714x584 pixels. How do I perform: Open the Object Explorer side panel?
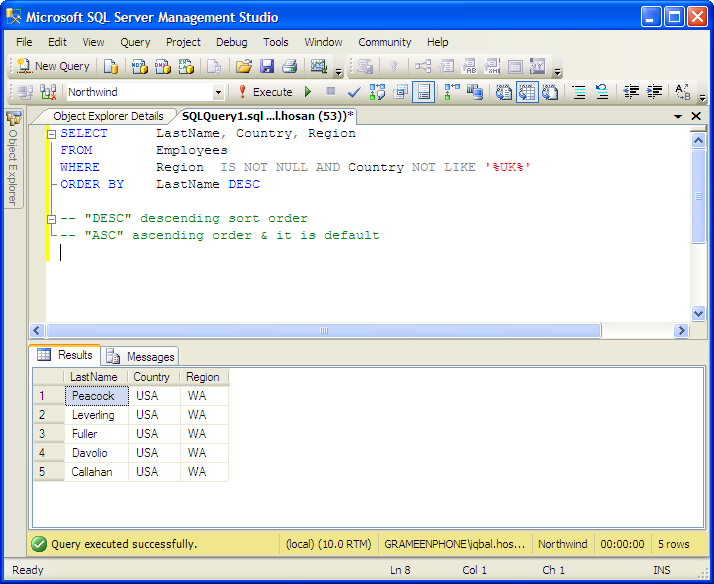(13, 158)
